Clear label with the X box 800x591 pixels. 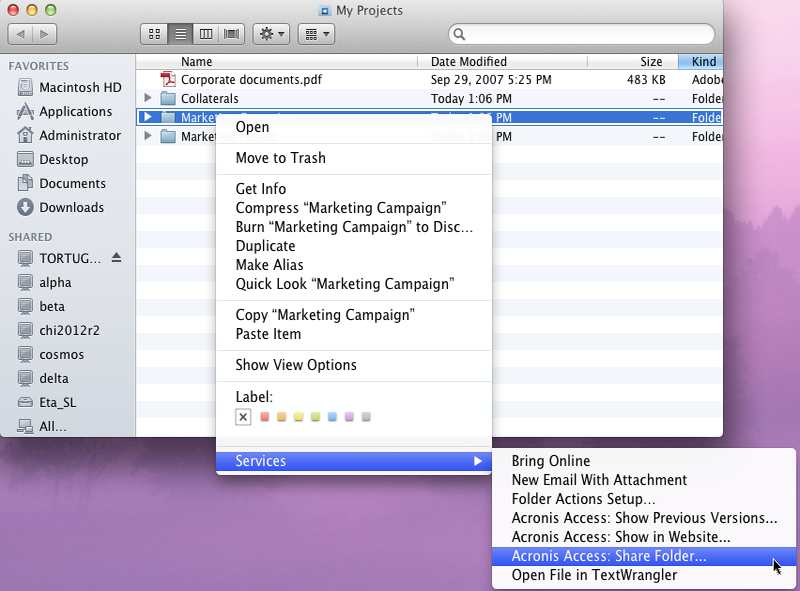[243, 417]
